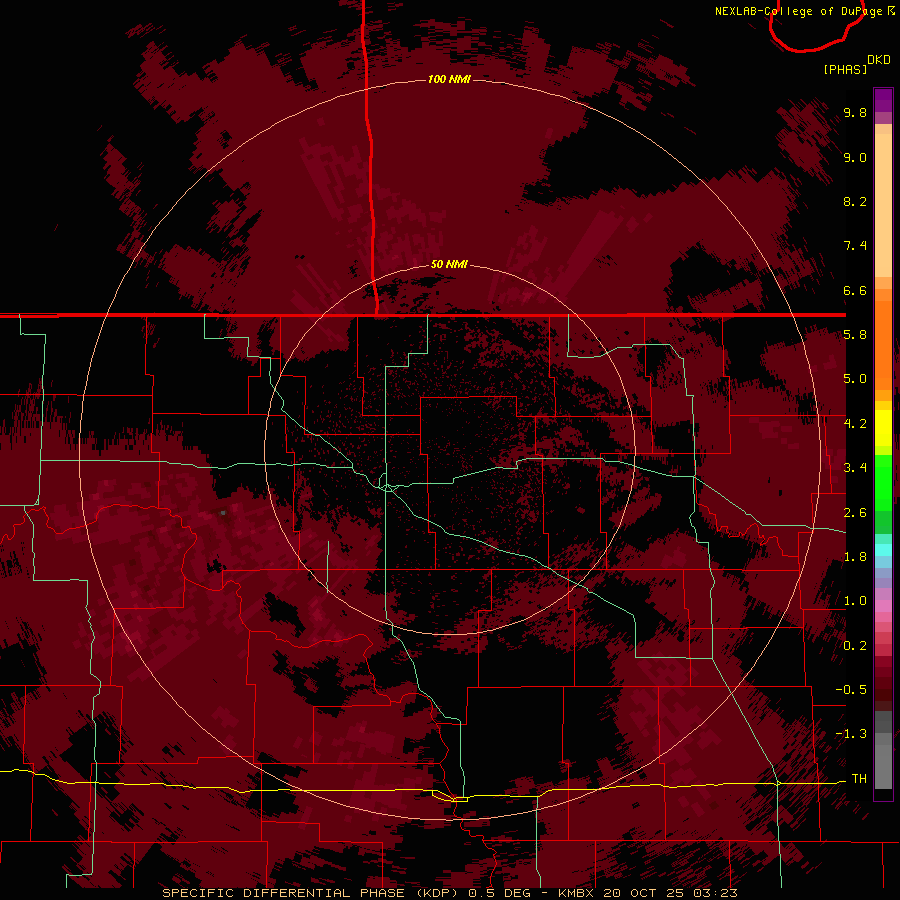This screenshot has width=900, height=900.
Task: Click the 3.4 value on the color scale
Action: (855, 468)
